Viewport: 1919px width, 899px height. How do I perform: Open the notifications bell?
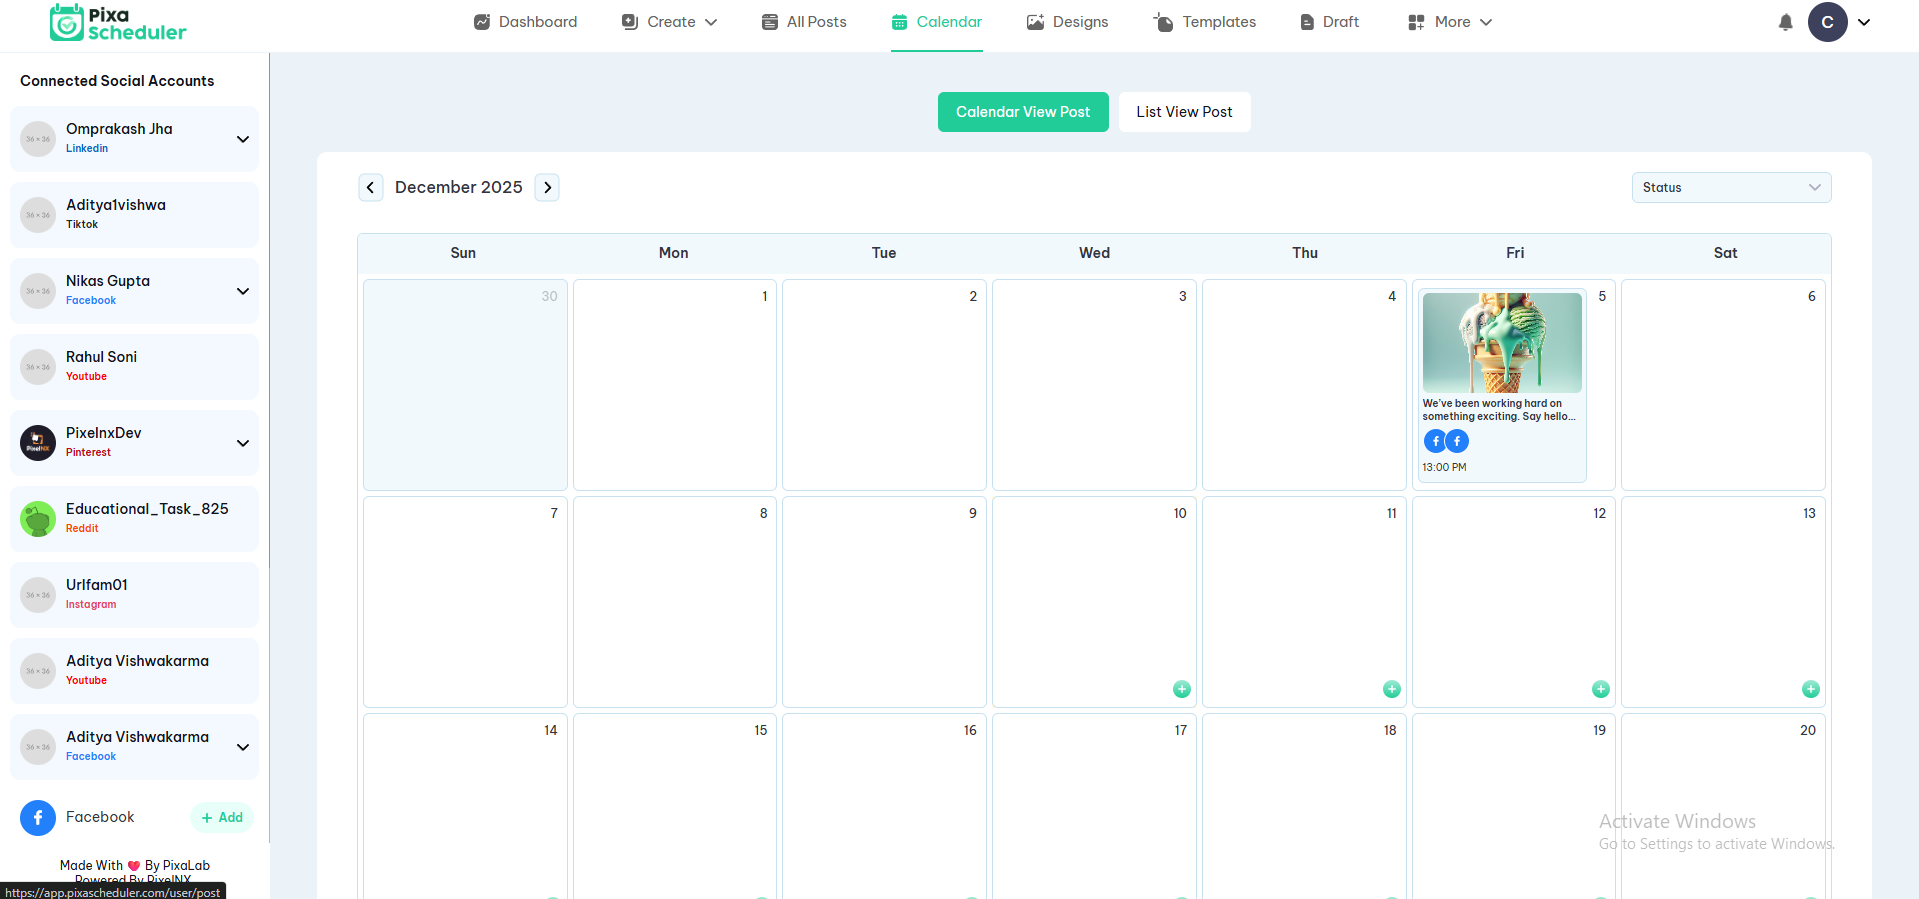[1785, 22]
